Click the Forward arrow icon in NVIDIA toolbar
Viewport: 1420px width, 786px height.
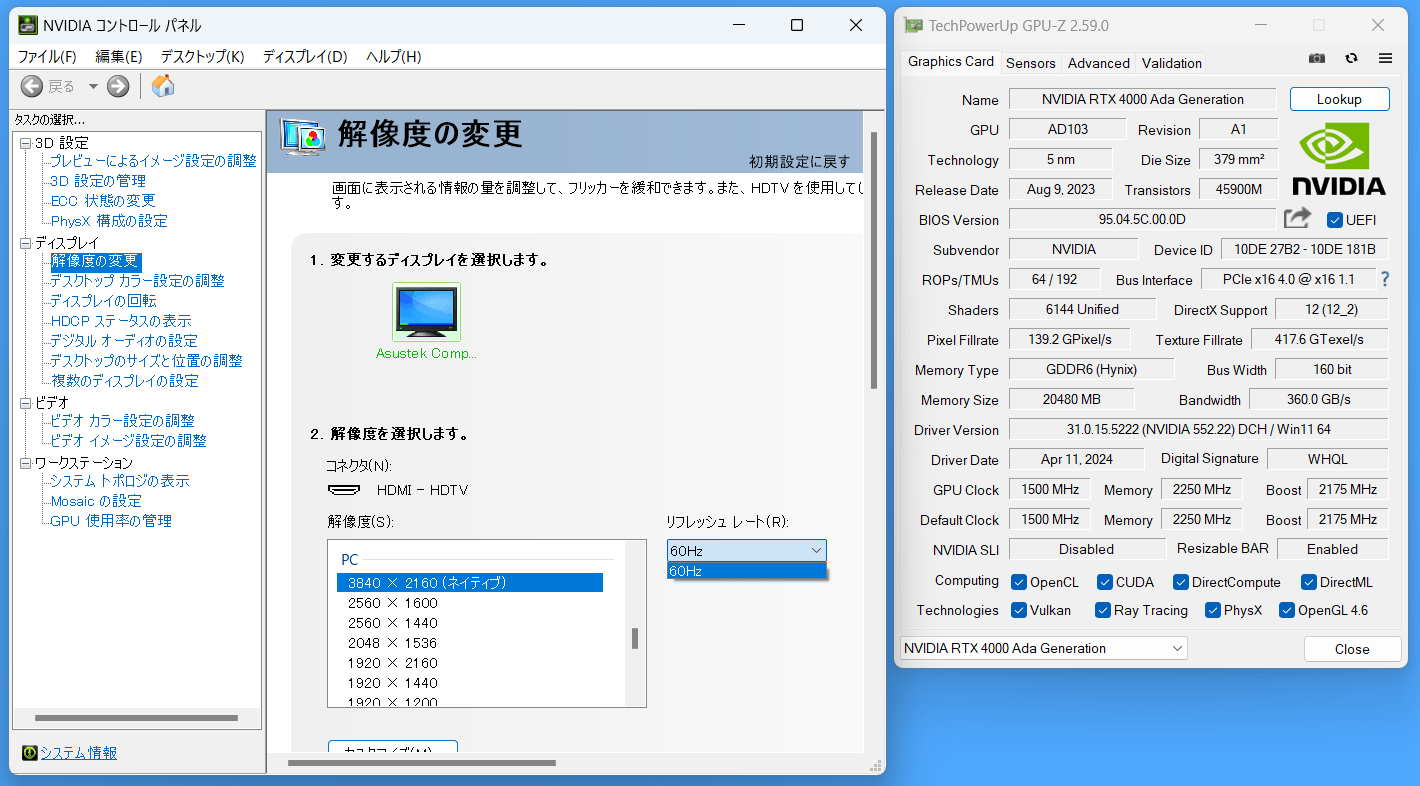pyautogui.click(x=118, y=86)
